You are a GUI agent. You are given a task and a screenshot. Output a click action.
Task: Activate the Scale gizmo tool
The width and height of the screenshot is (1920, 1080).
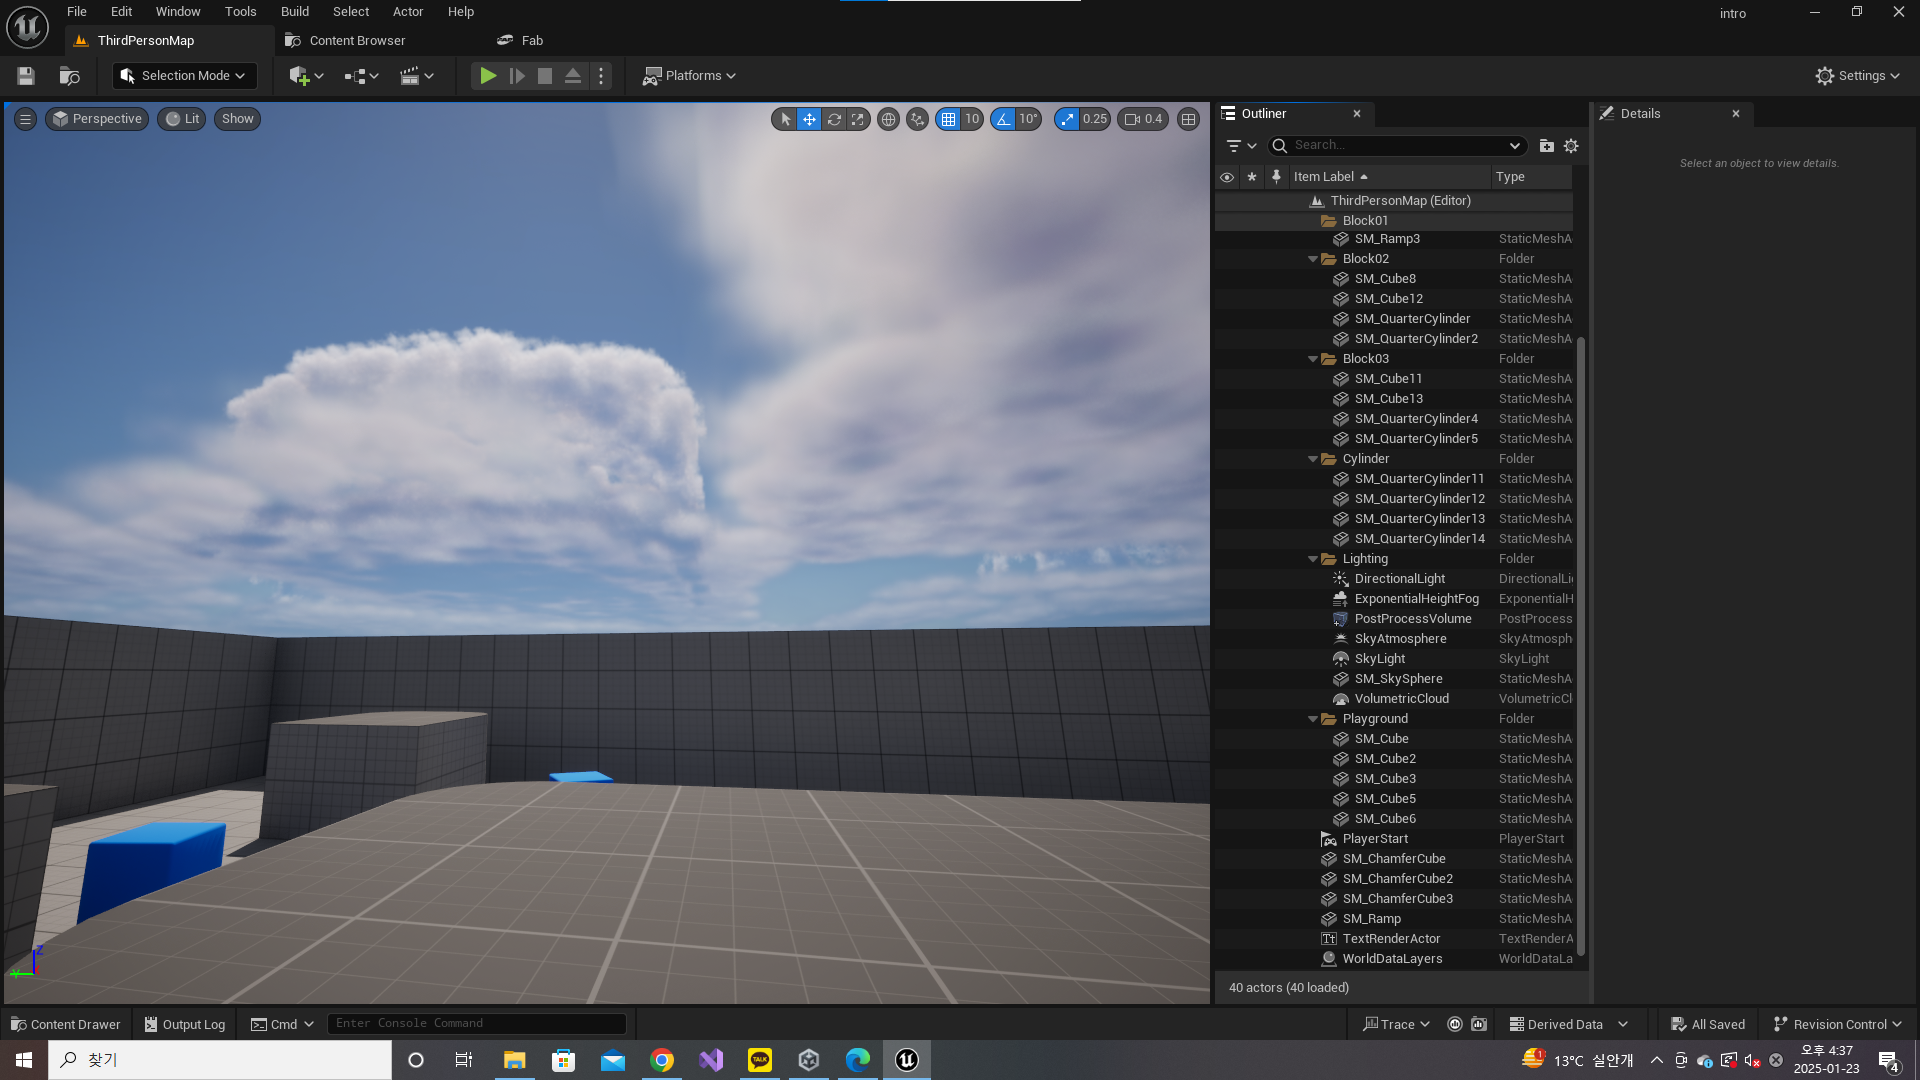(x=858, y=119)
